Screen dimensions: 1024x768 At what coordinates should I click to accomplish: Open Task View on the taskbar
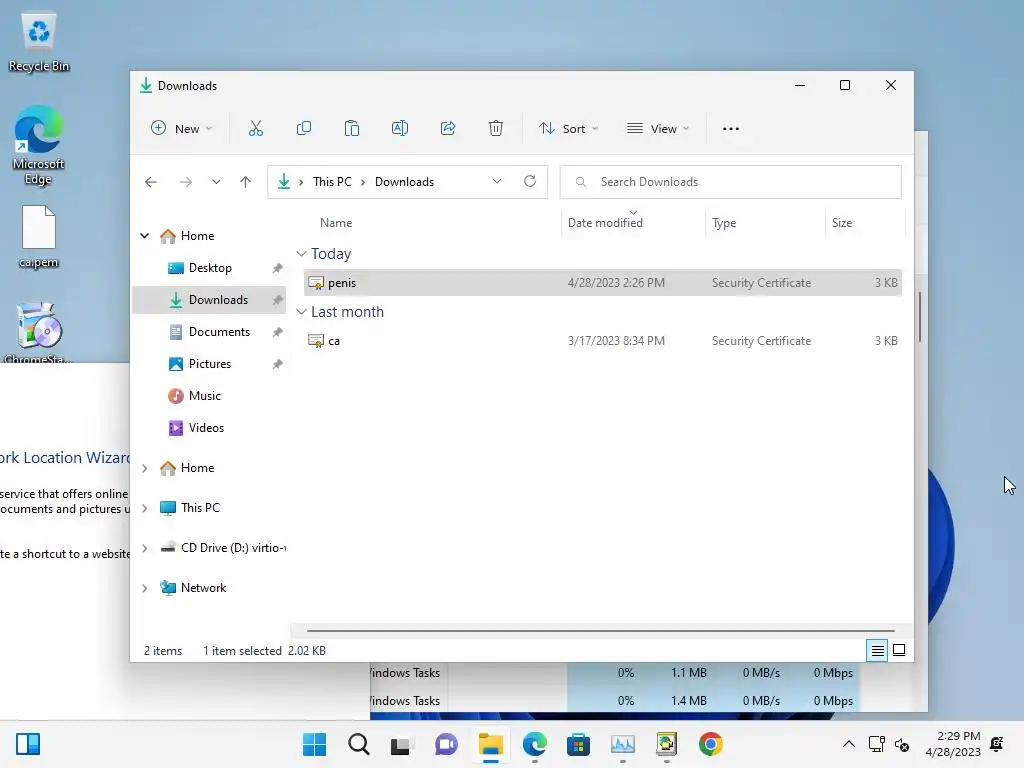[x=400, y=744]
